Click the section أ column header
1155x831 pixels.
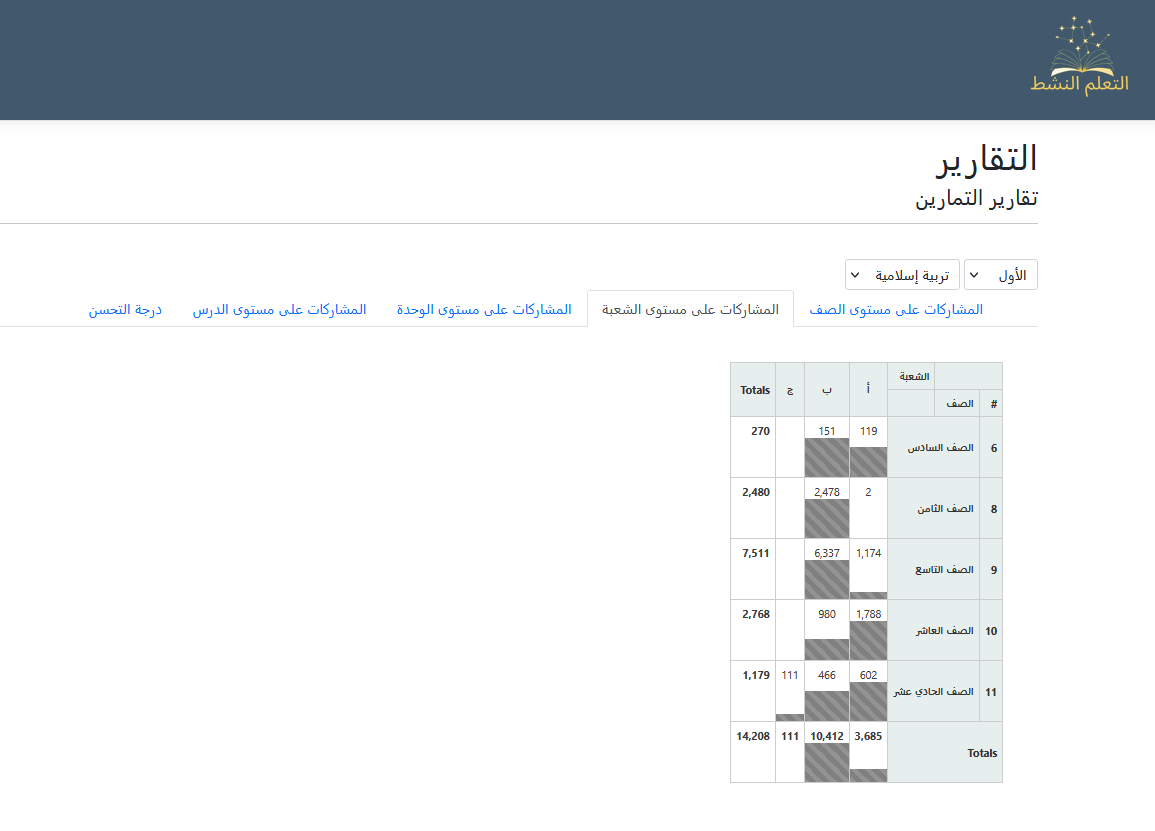(868, 390)
